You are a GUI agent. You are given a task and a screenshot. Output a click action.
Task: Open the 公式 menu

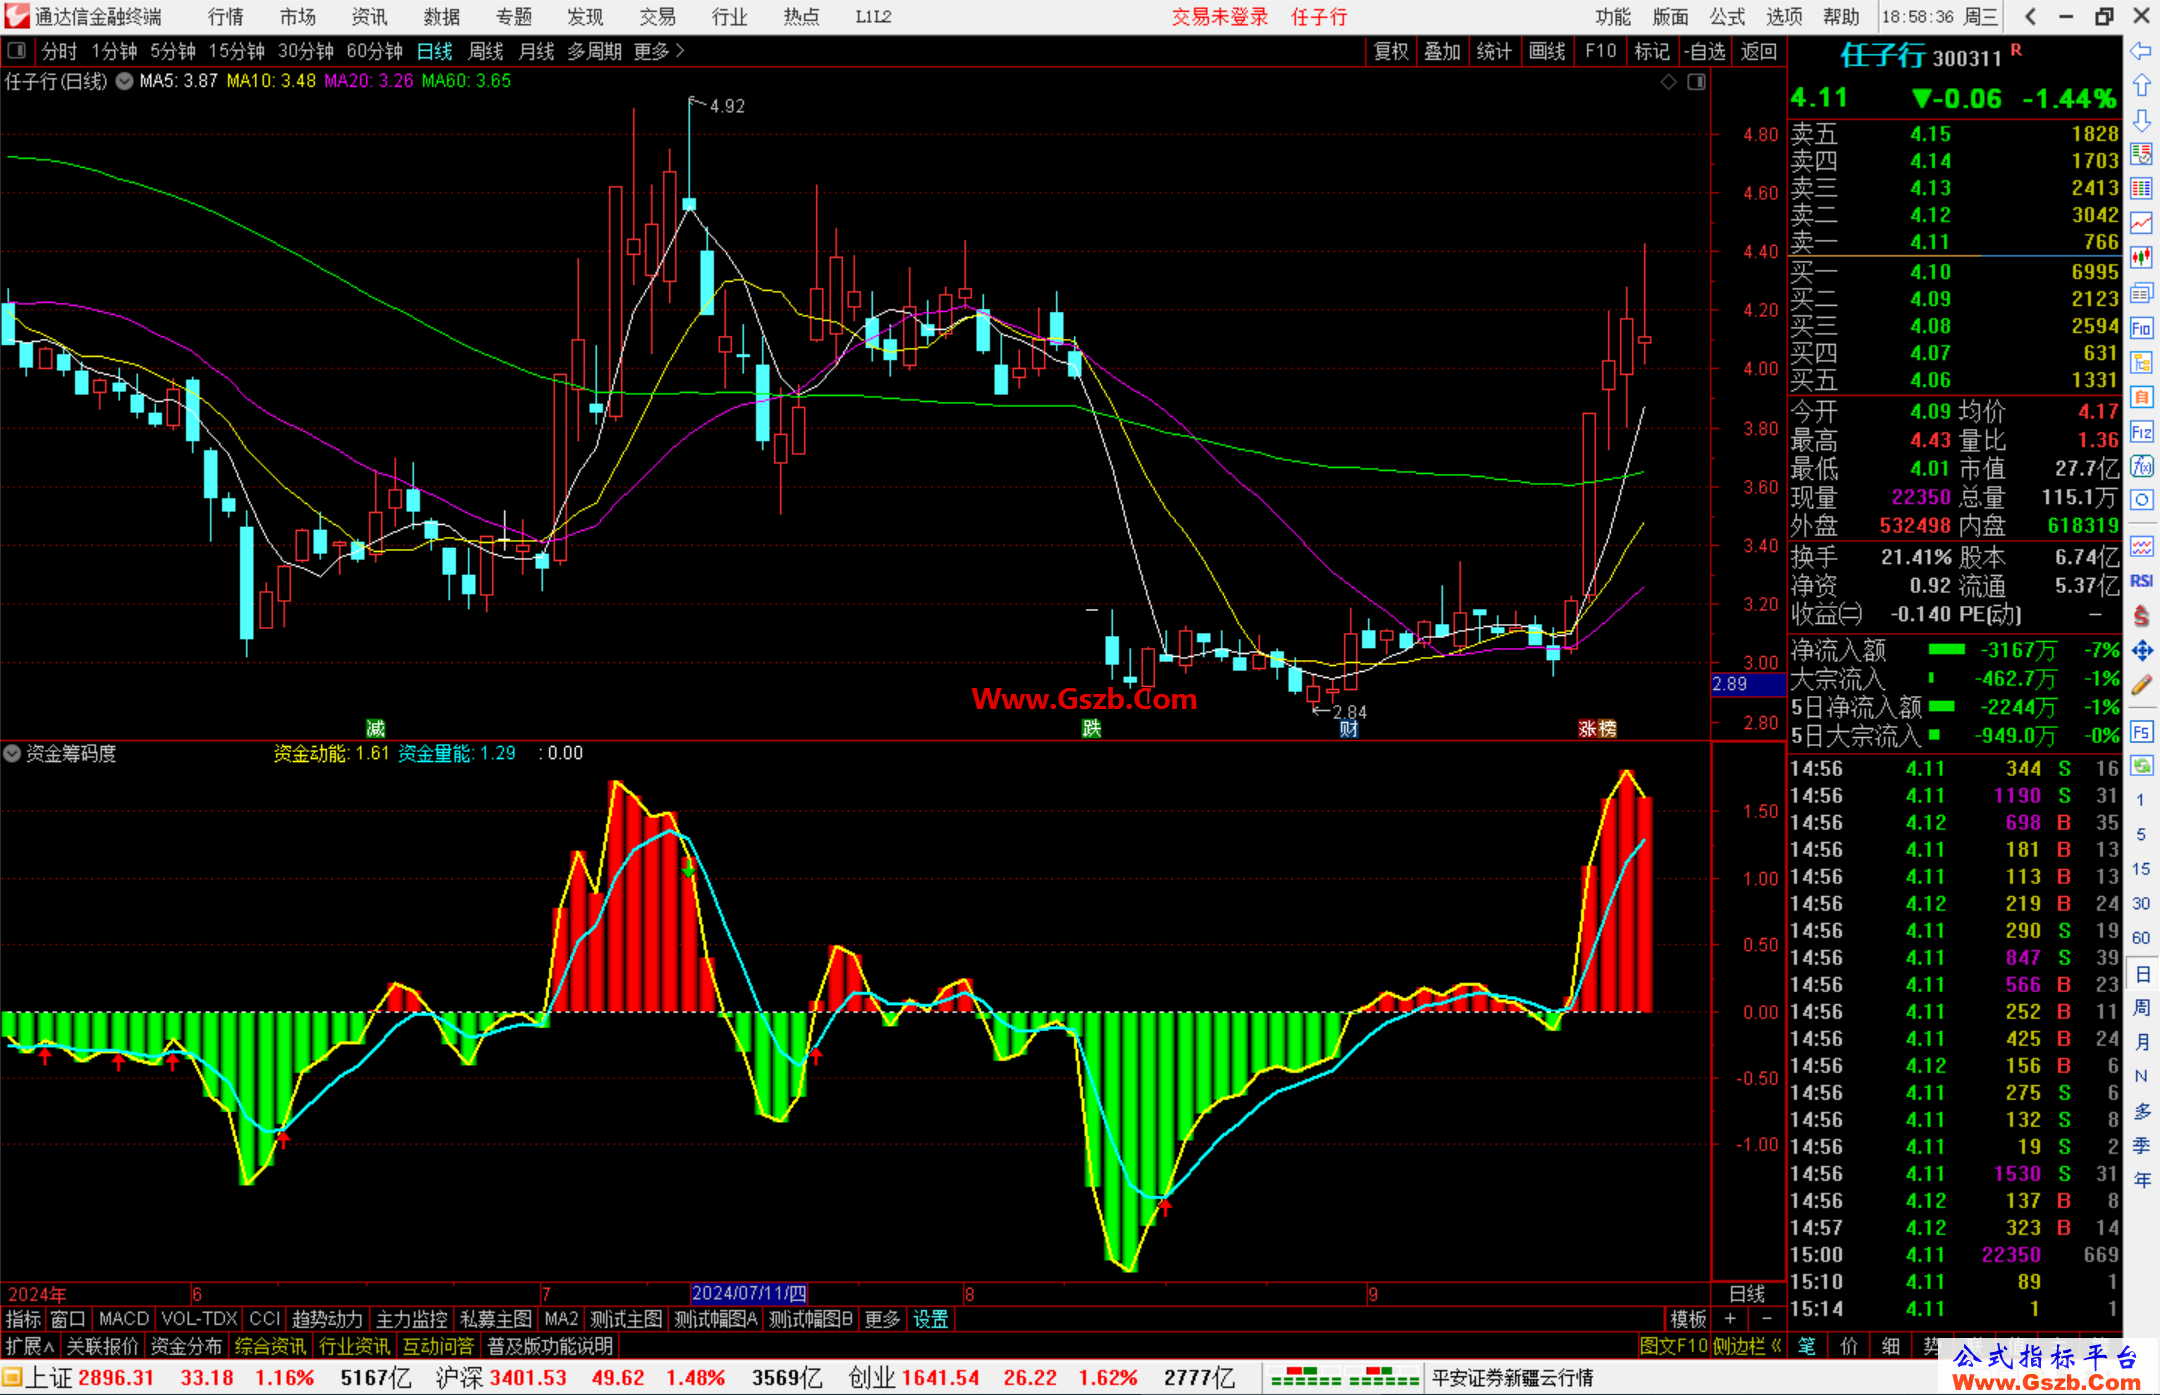click(x=1727, y=17)
